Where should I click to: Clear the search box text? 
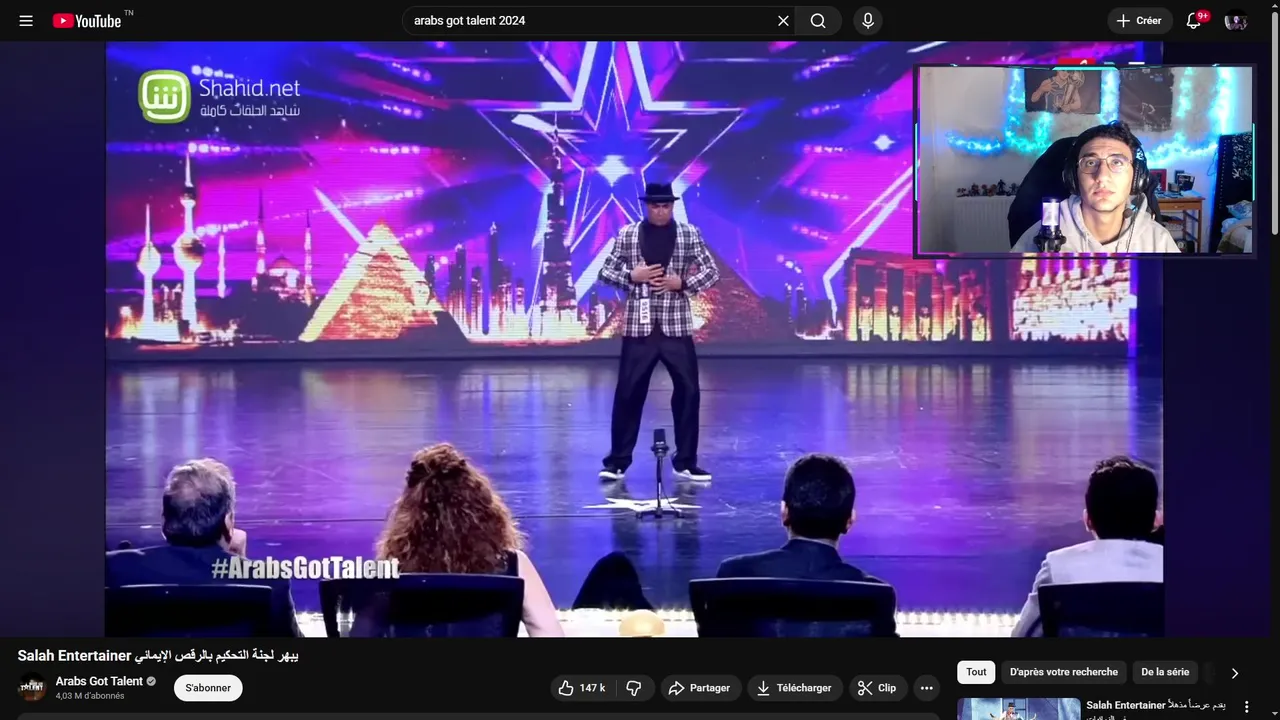click(x=783, y=21)
